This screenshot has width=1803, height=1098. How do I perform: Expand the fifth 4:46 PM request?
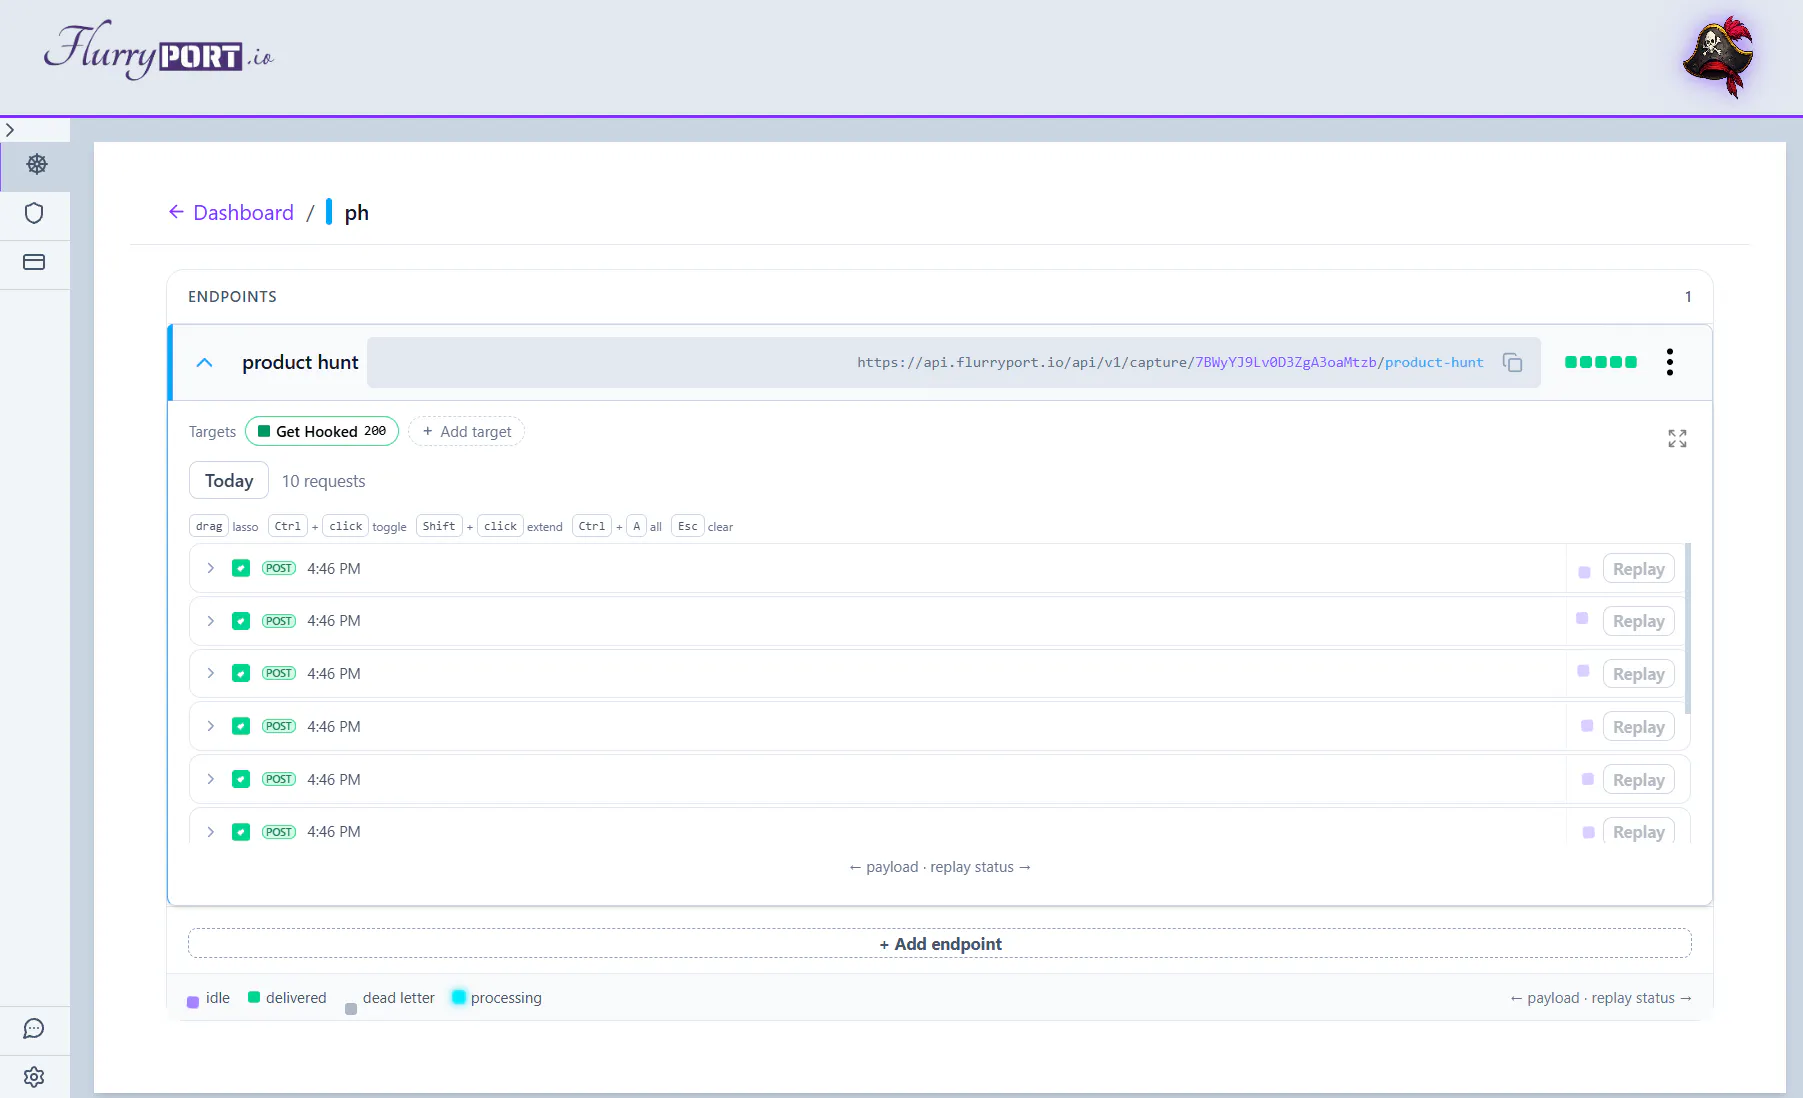210,779
